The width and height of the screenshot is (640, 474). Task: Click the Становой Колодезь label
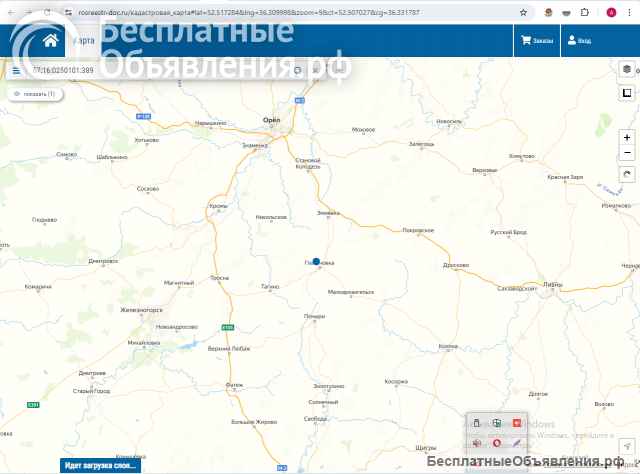pyautogui.click(x=308, y=164)
